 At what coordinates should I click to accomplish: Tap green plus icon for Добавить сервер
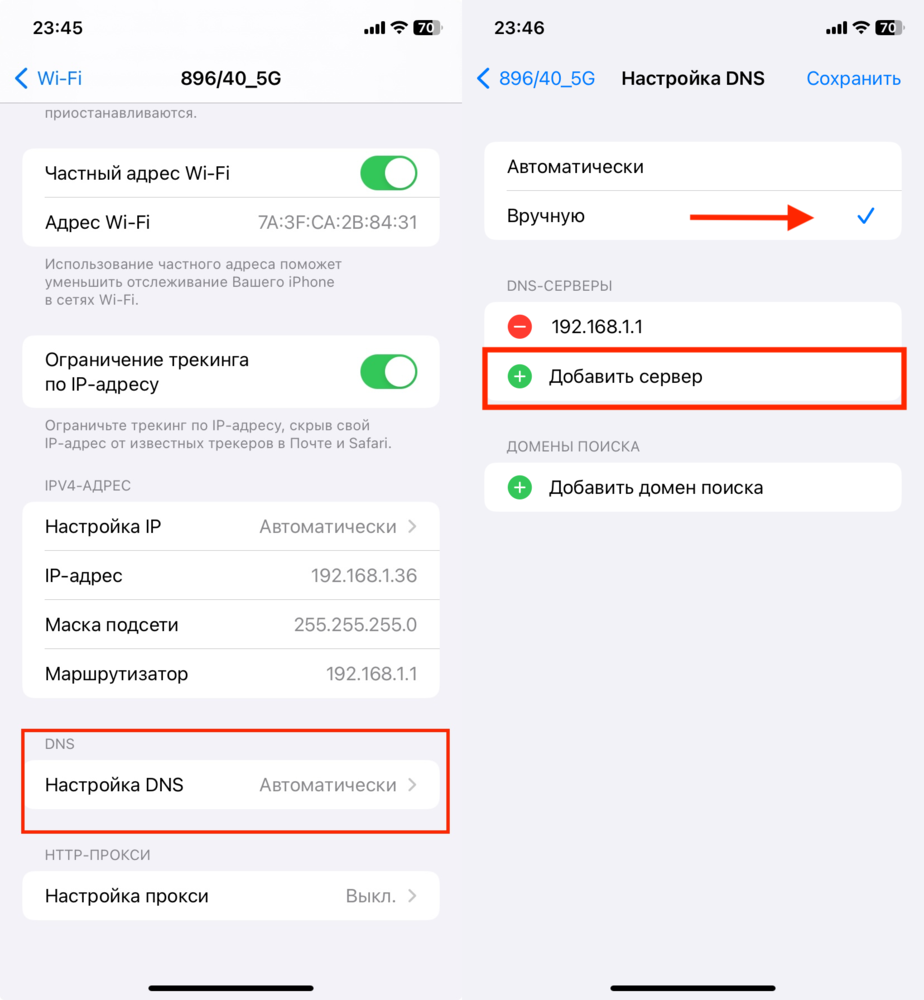(x=520, y=376)
